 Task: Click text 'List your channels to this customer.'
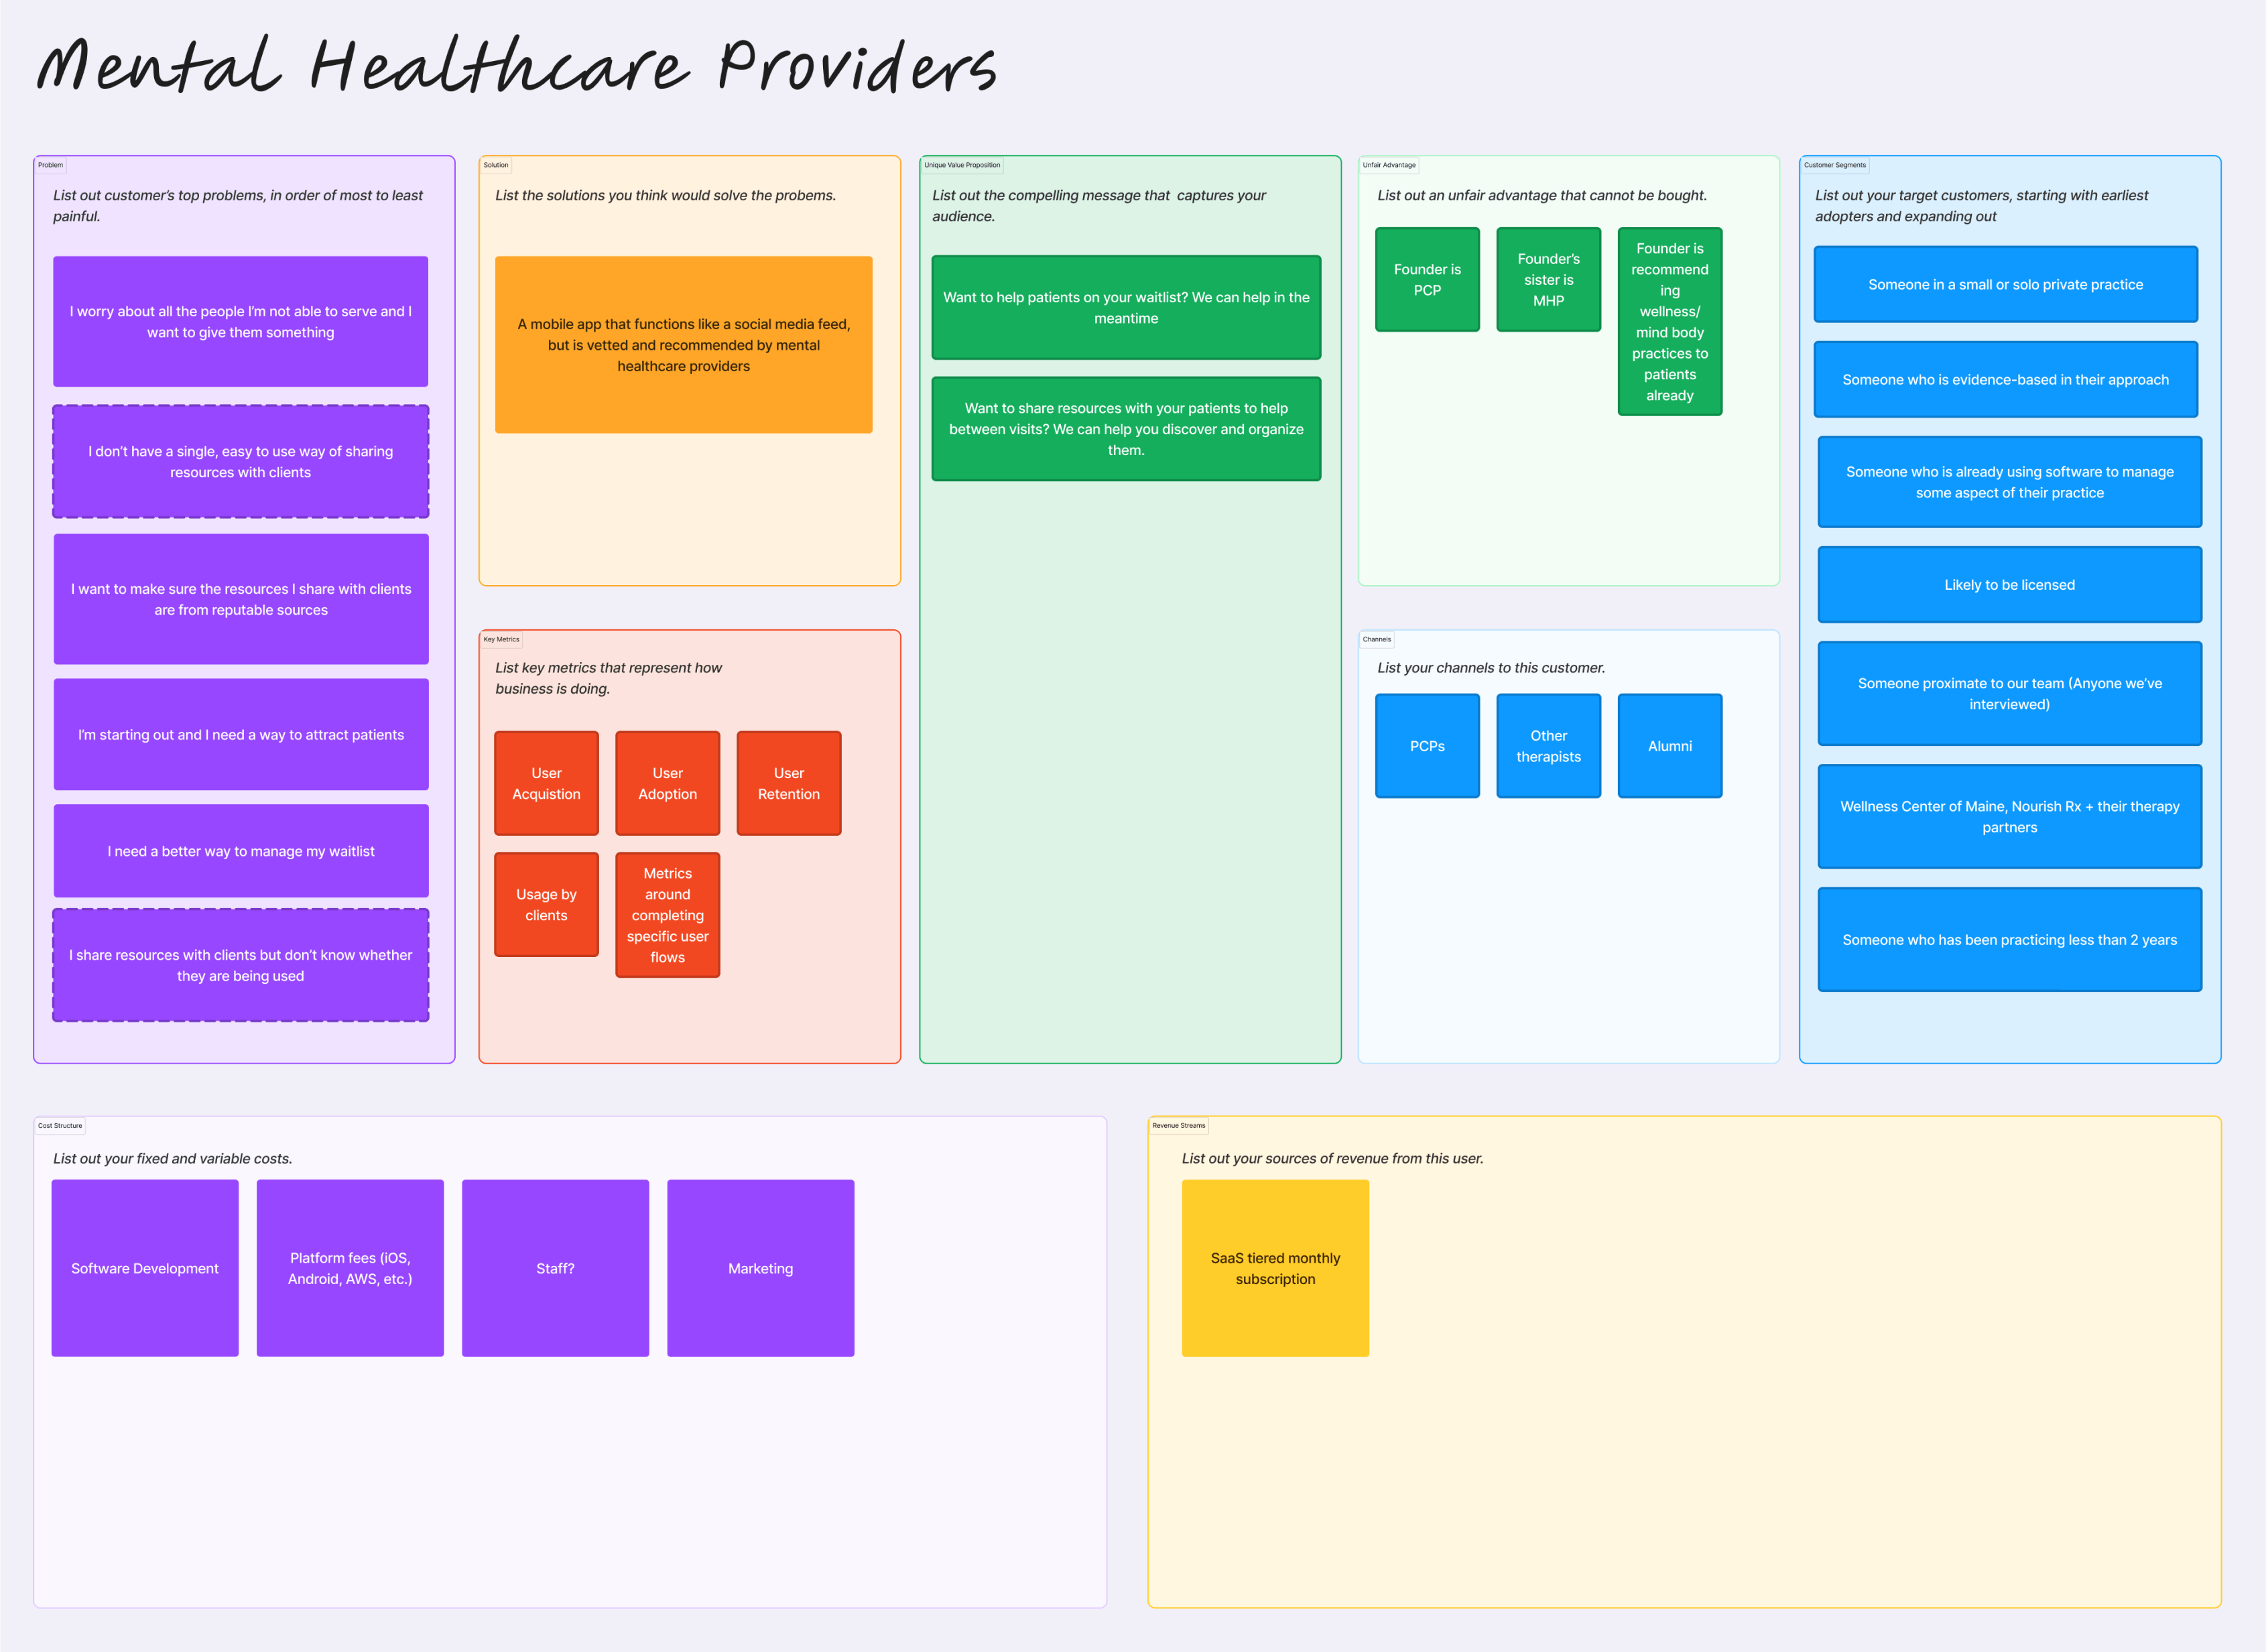1490,667
